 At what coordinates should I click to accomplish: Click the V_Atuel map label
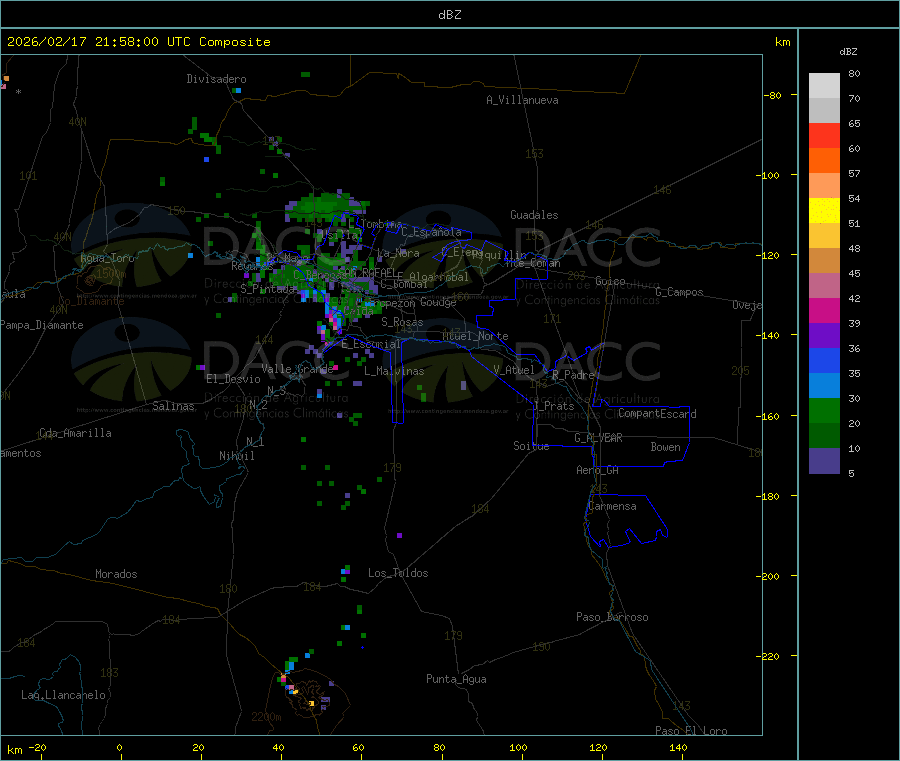click(514, 370)
